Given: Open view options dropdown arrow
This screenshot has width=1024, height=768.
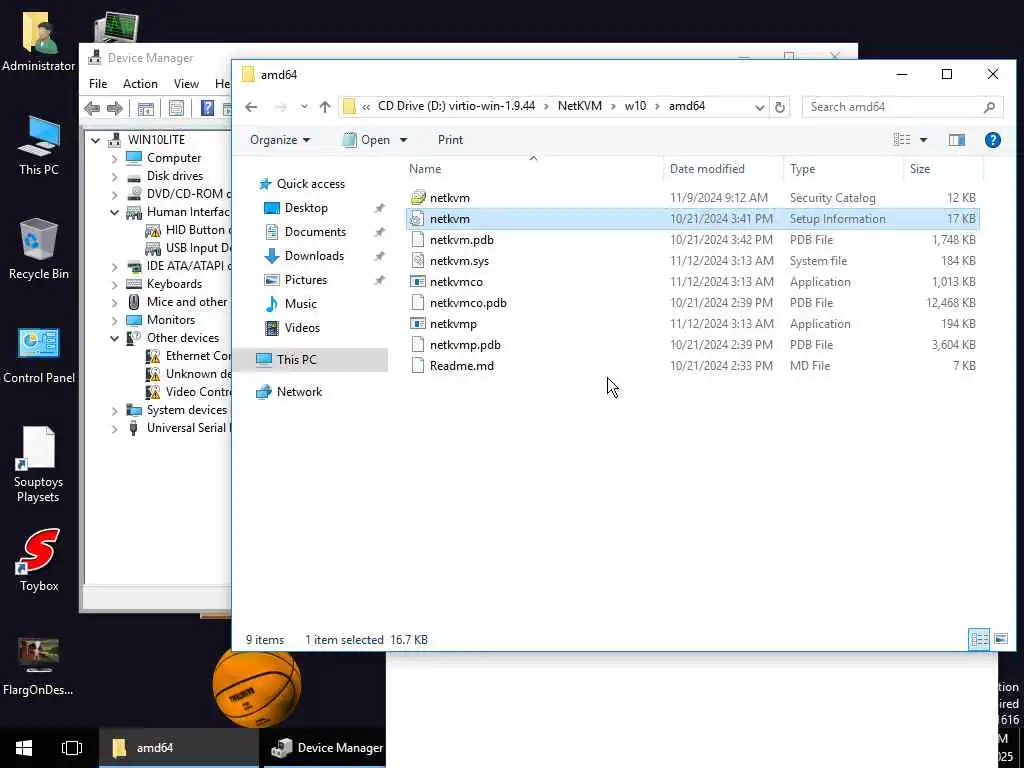Looking at the screenshot, I should coord(923,140).
